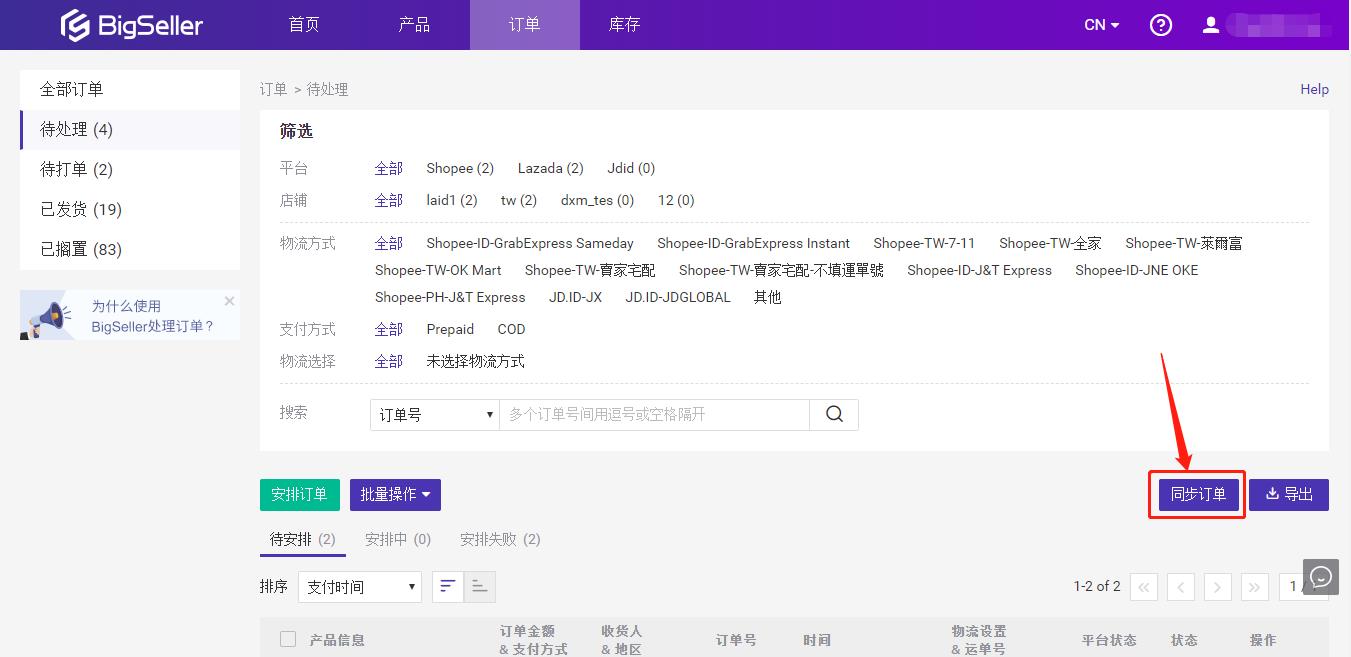Open the CN language dropdown
Screen dimensions: 1351x657
(1102, 25)
